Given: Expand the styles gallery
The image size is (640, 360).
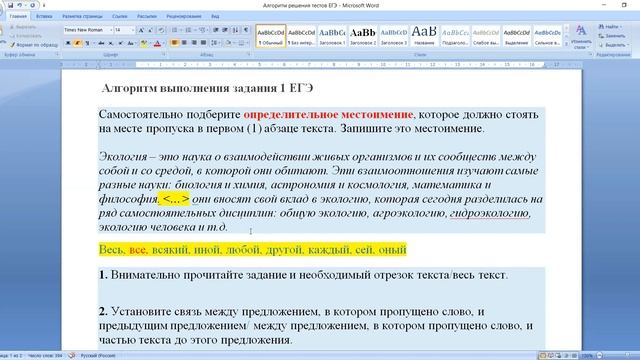Looking at the screenshot, I should click(566, 43).
